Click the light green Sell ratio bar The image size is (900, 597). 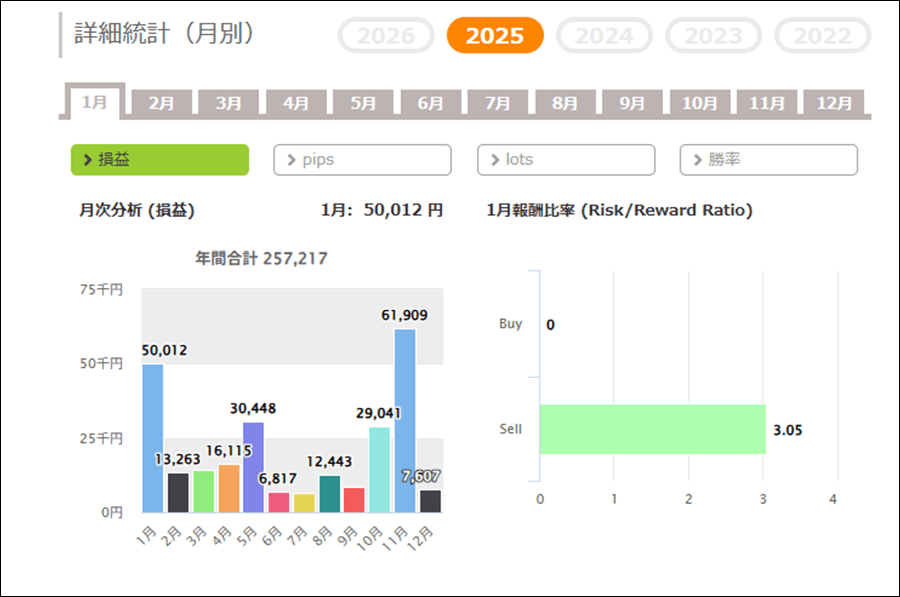point(652,429)
